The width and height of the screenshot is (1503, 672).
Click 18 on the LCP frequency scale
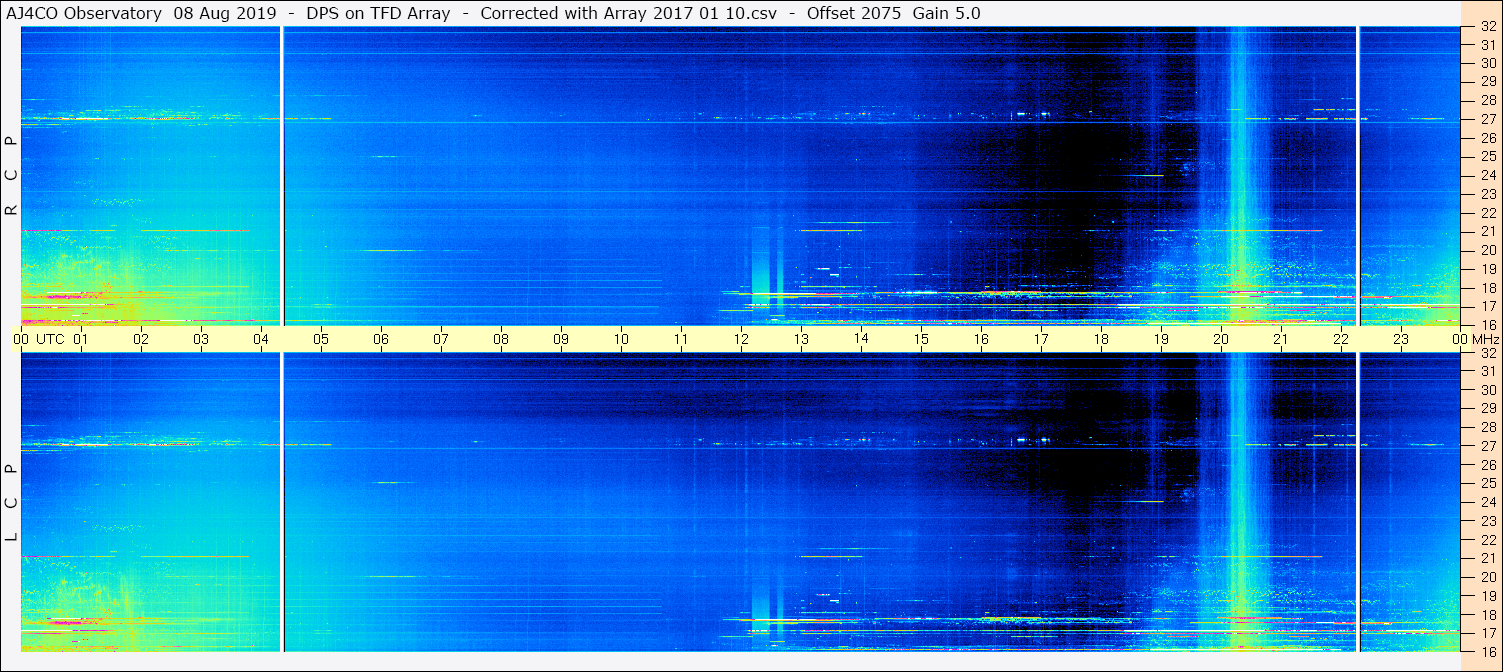click(x=1487, y=614)
